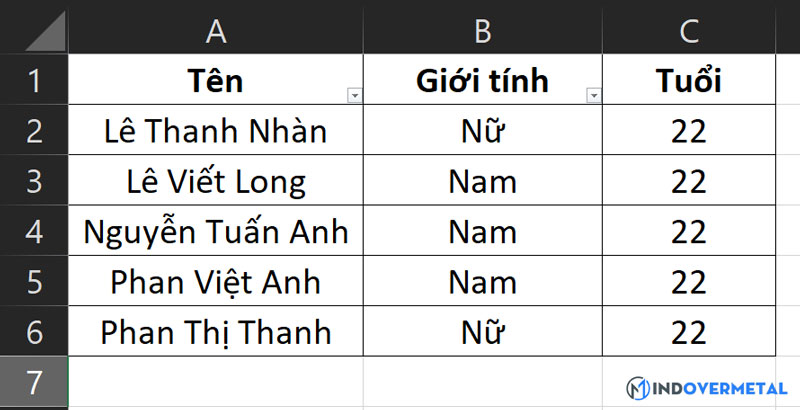This screenshot has width=800, height=410.
Task: Open the Giới tính filter dropdown
Action: coord(594,95)
